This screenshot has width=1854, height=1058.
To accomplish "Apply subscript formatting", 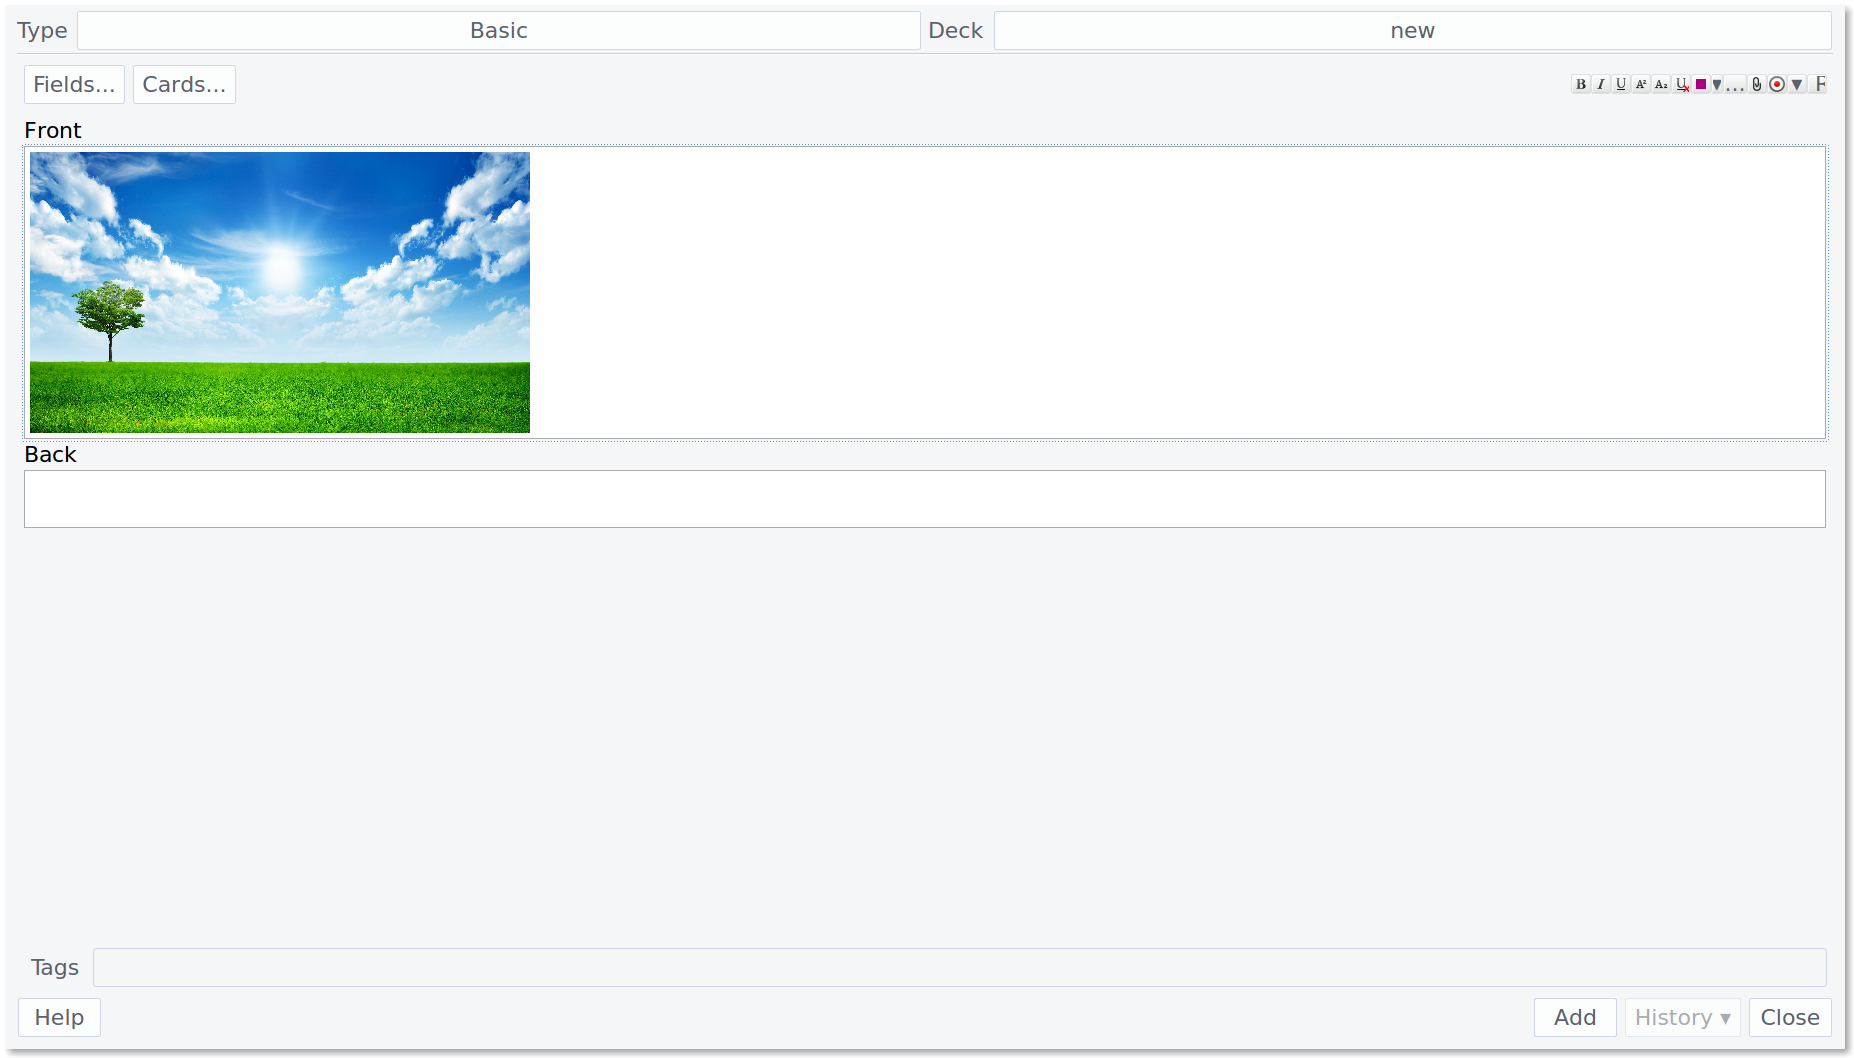I will 1661,85.
